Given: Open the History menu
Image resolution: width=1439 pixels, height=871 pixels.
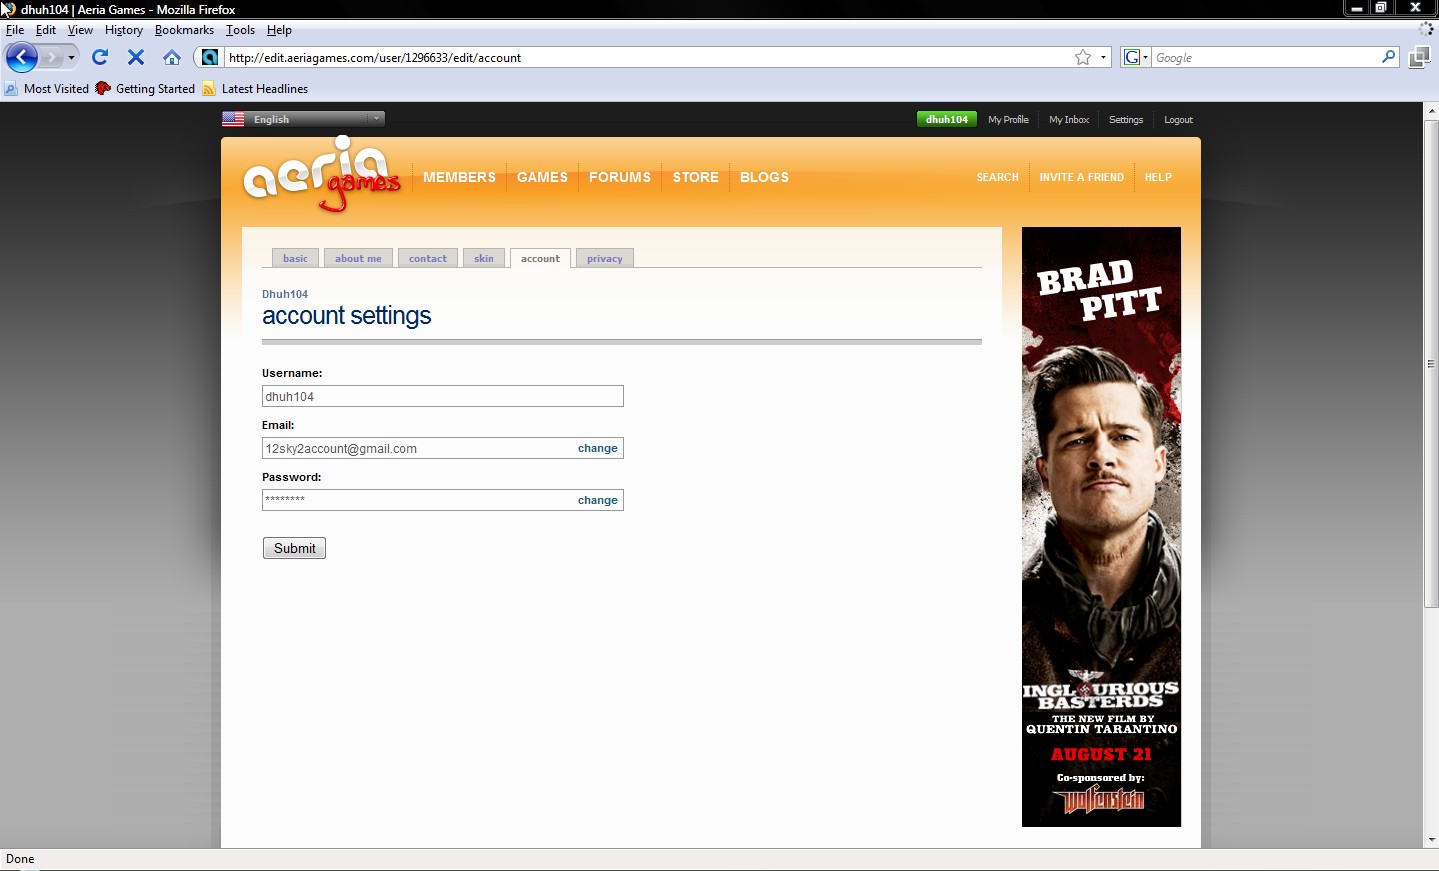Looking at the screenshot, I should 124,30.
